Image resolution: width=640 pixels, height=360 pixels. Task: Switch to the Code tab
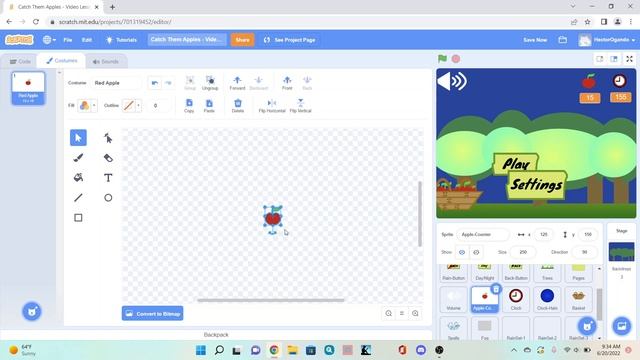[x=20, y=62]
